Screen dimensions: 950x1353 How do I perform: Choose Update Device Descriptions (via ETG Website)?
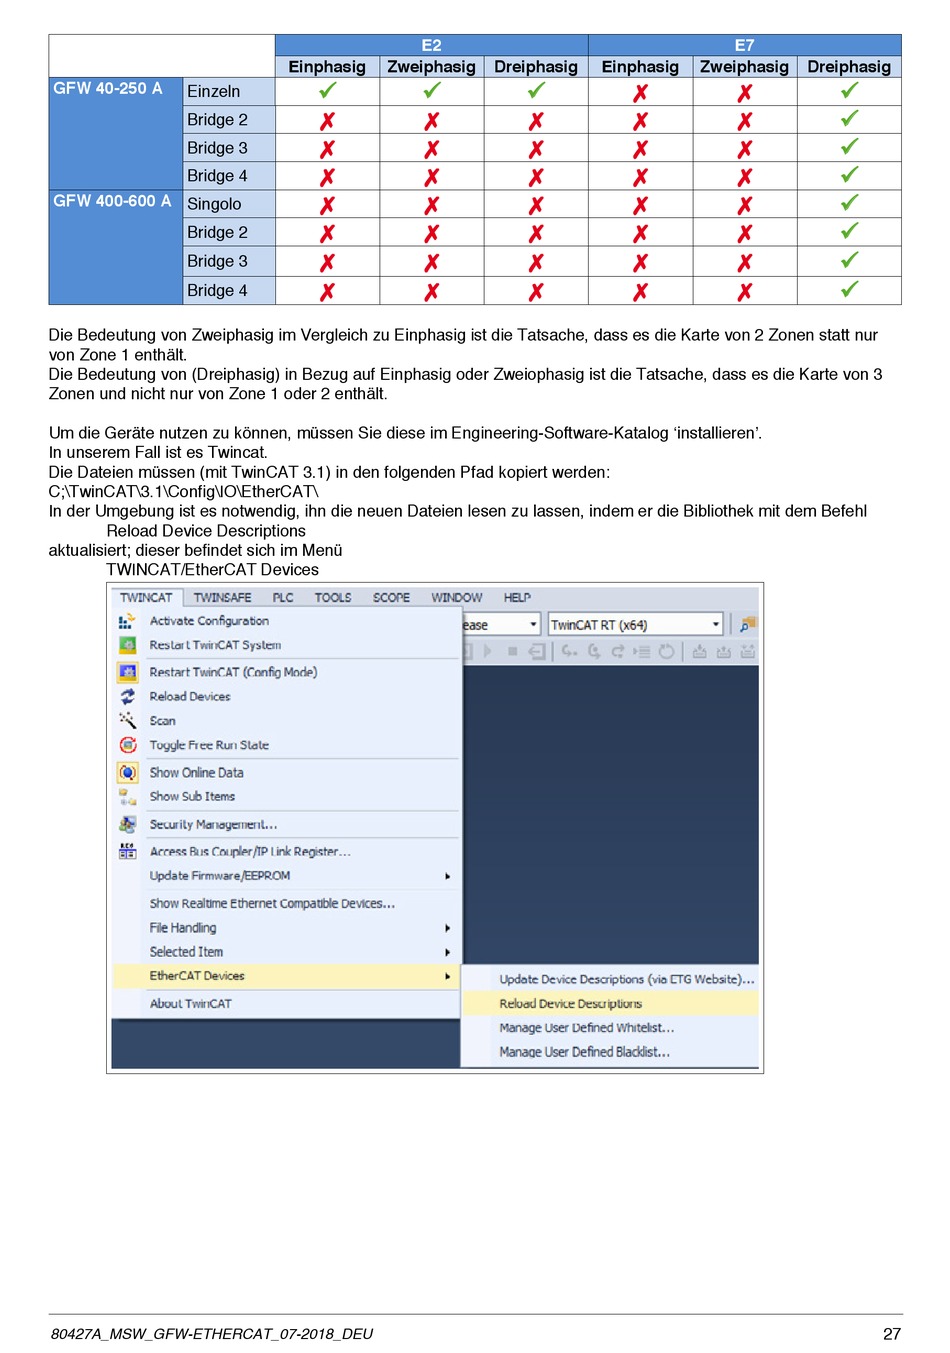610,979
